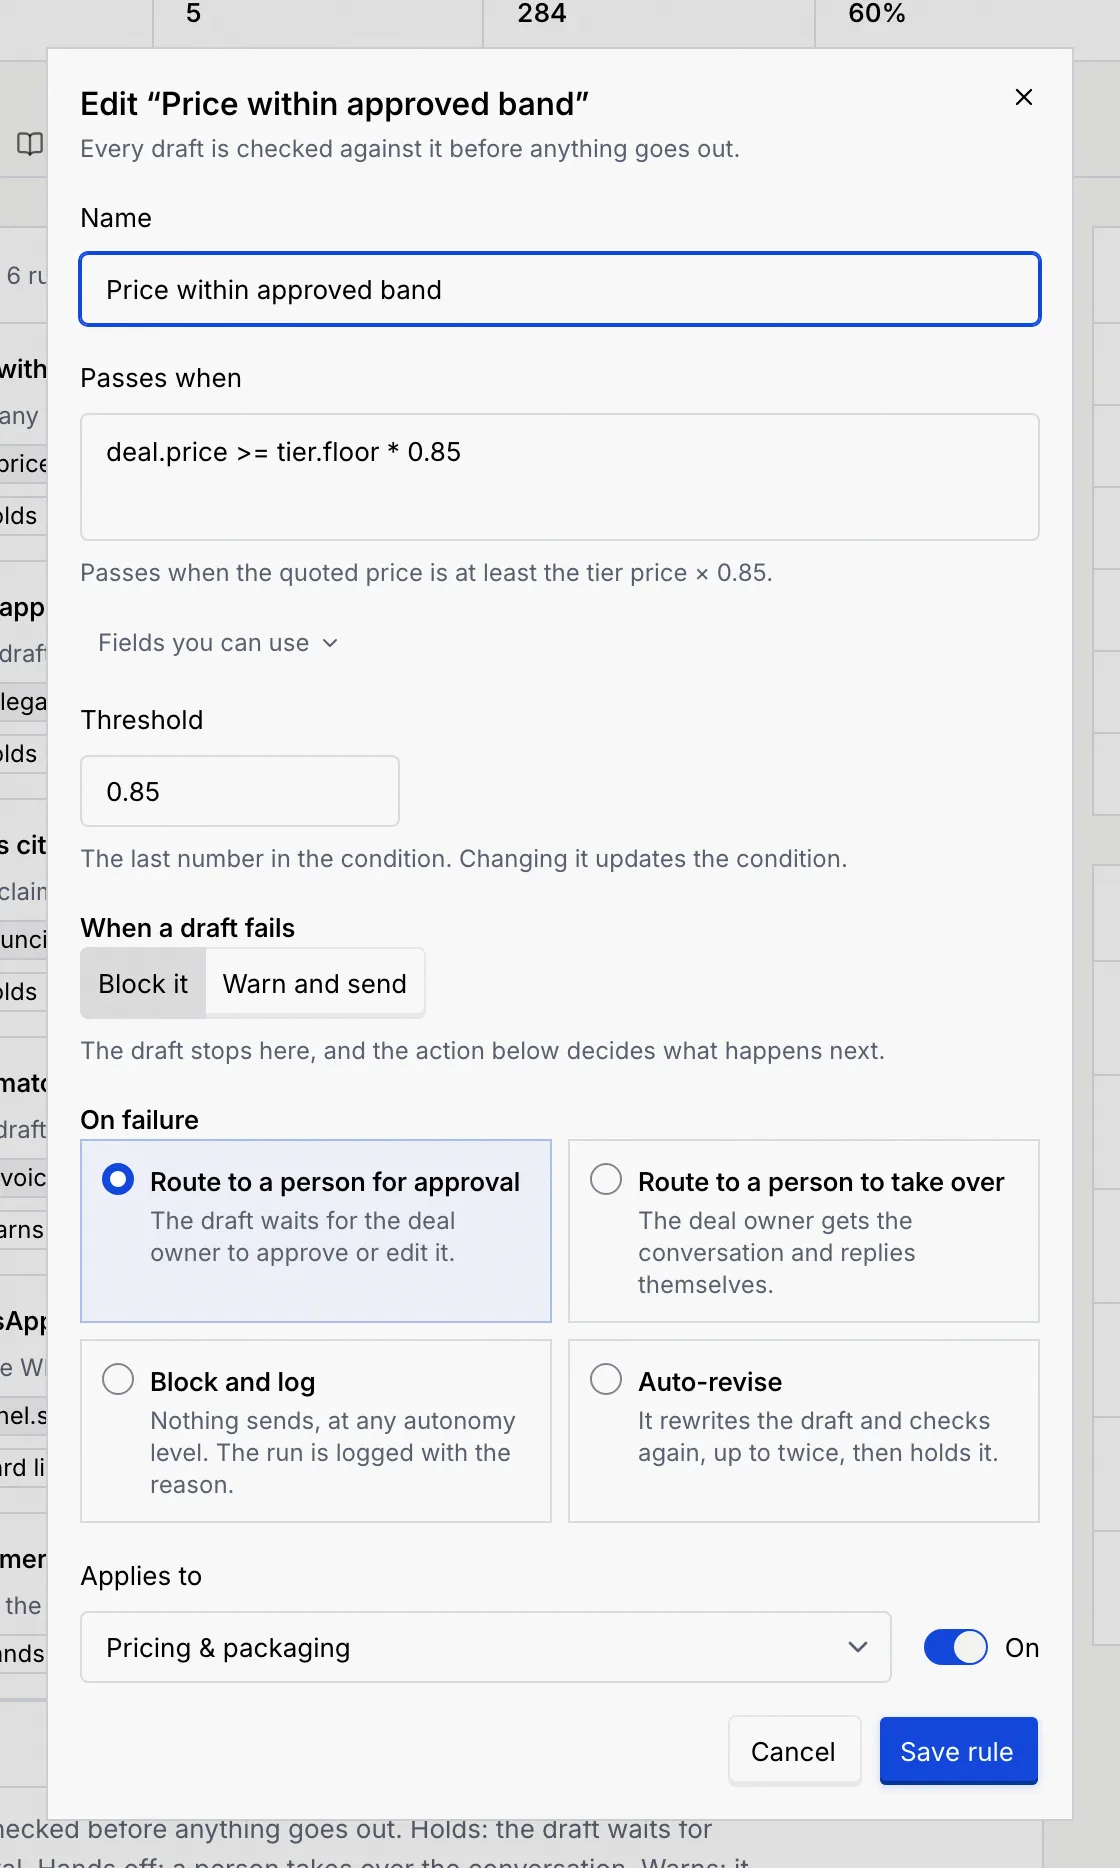Click the 60% value in background stats
This screenshot has height=1868, width=1120.
877,13
